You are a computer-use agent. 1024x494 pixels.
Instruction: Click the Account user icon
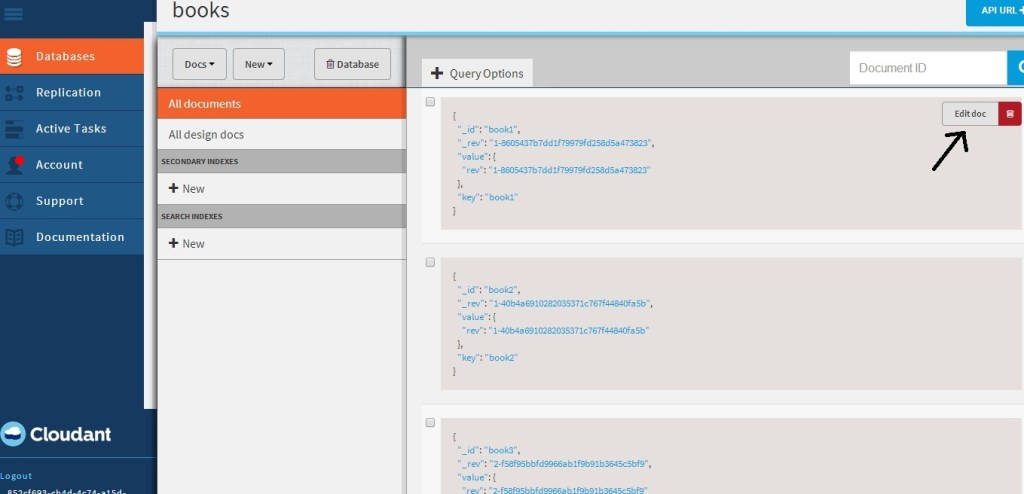click(x=14, y=165)
